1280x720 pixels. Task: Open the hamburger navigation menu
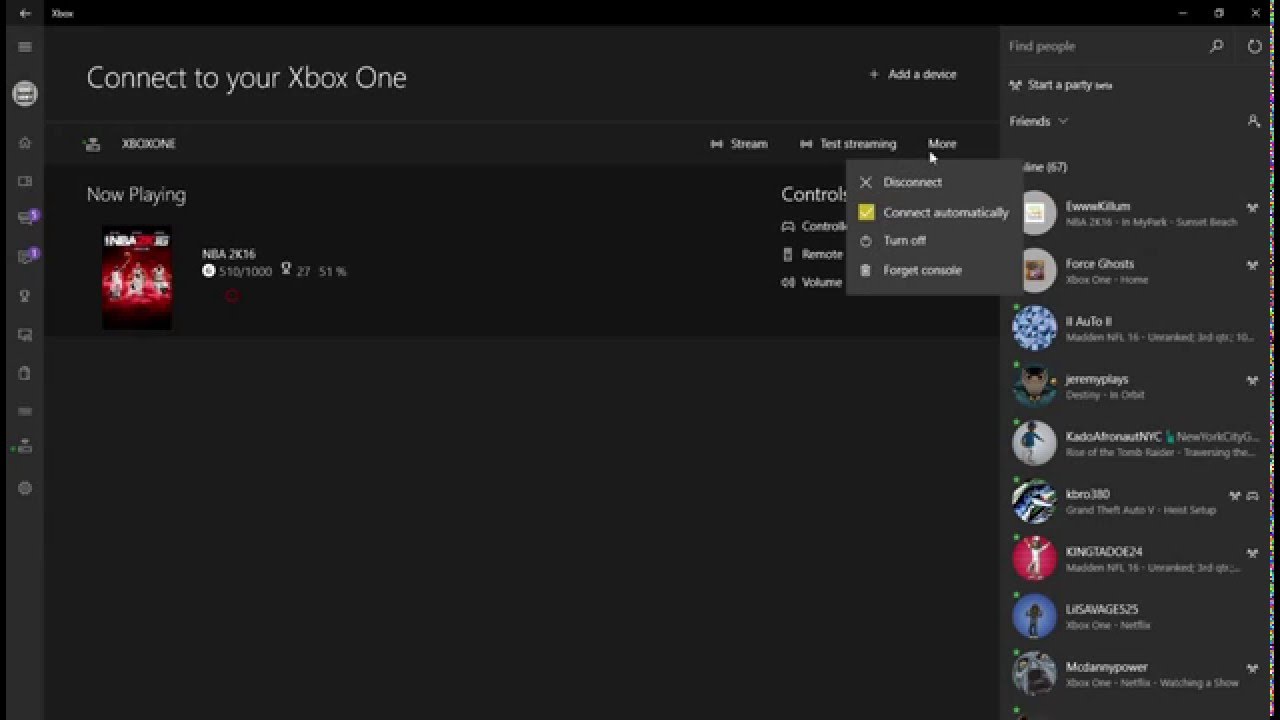pyautogui.click(x=25, y=46)
